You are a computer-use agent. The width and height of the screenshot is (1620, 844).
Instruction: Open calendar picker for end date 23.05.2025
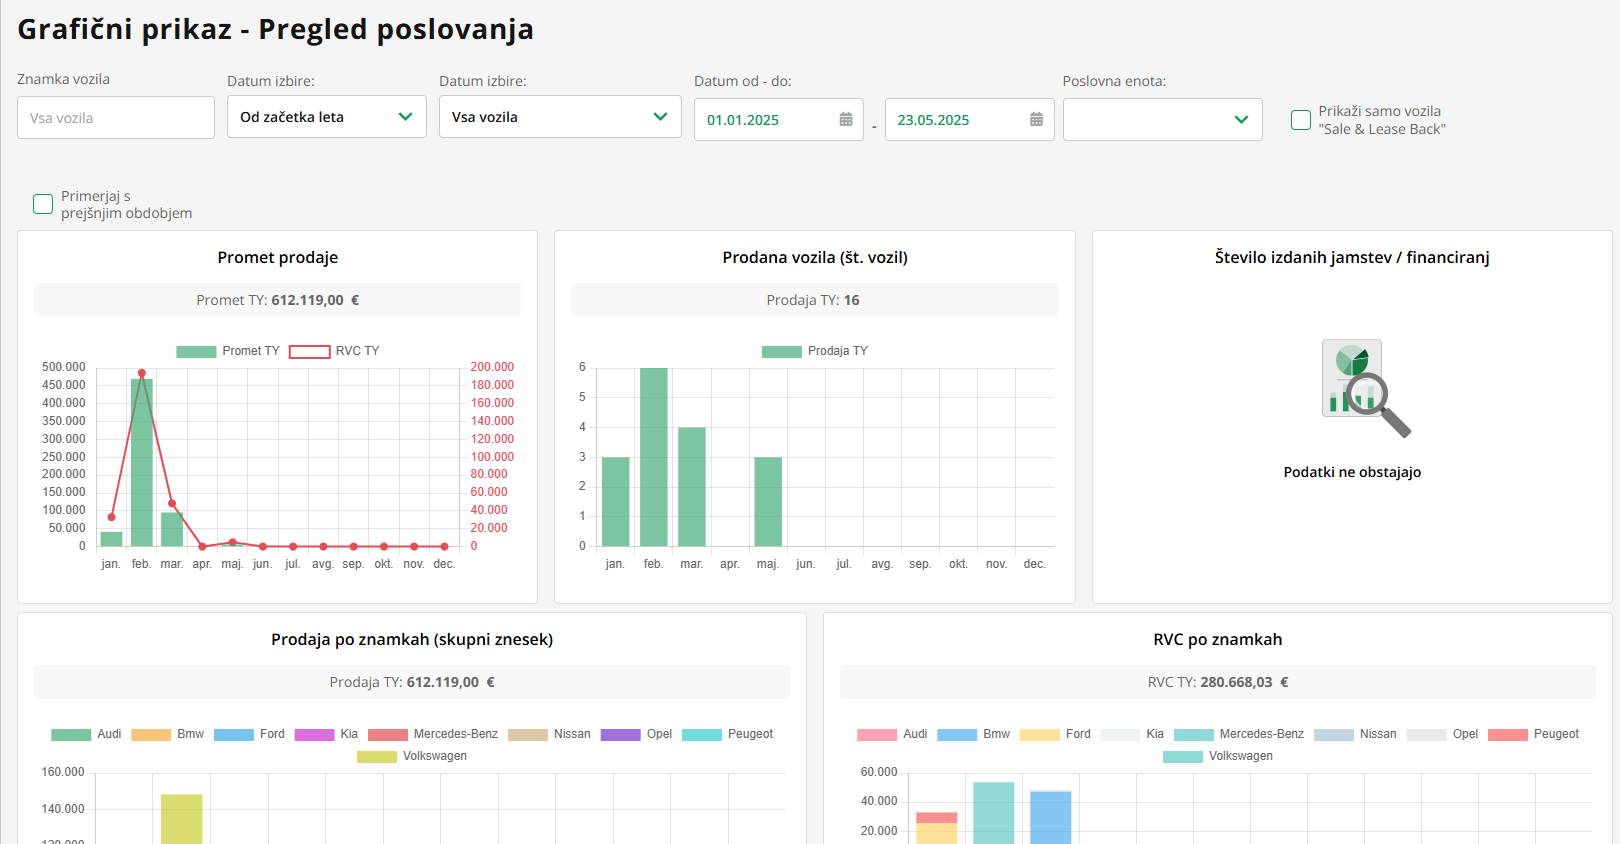click(1036, 120)
